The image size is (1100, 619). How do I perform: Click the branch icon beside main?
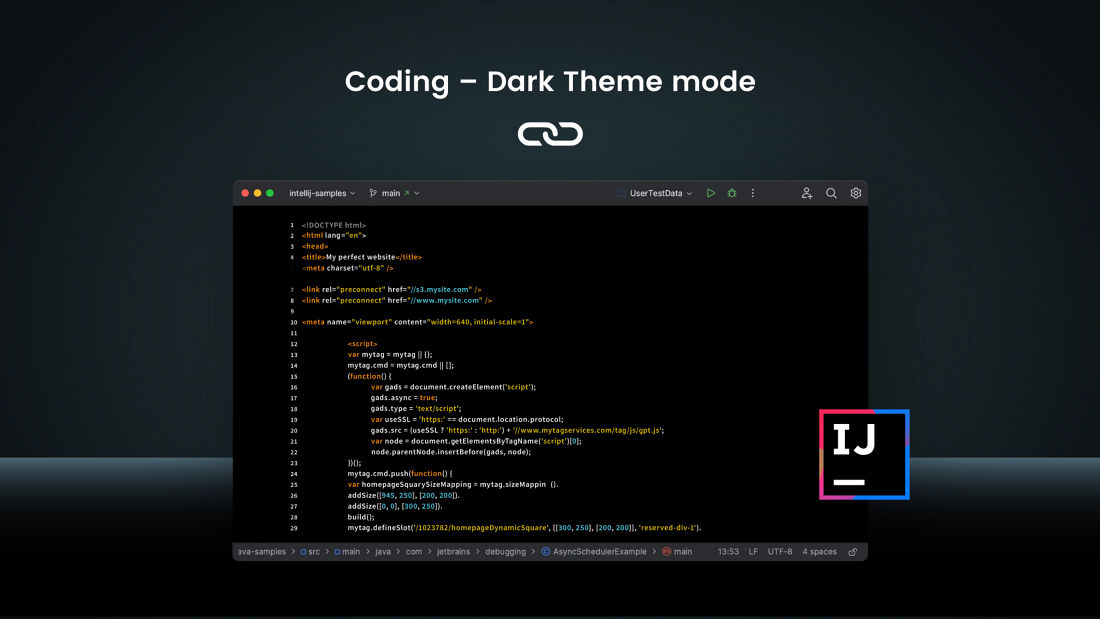click(x=371, y=193)
